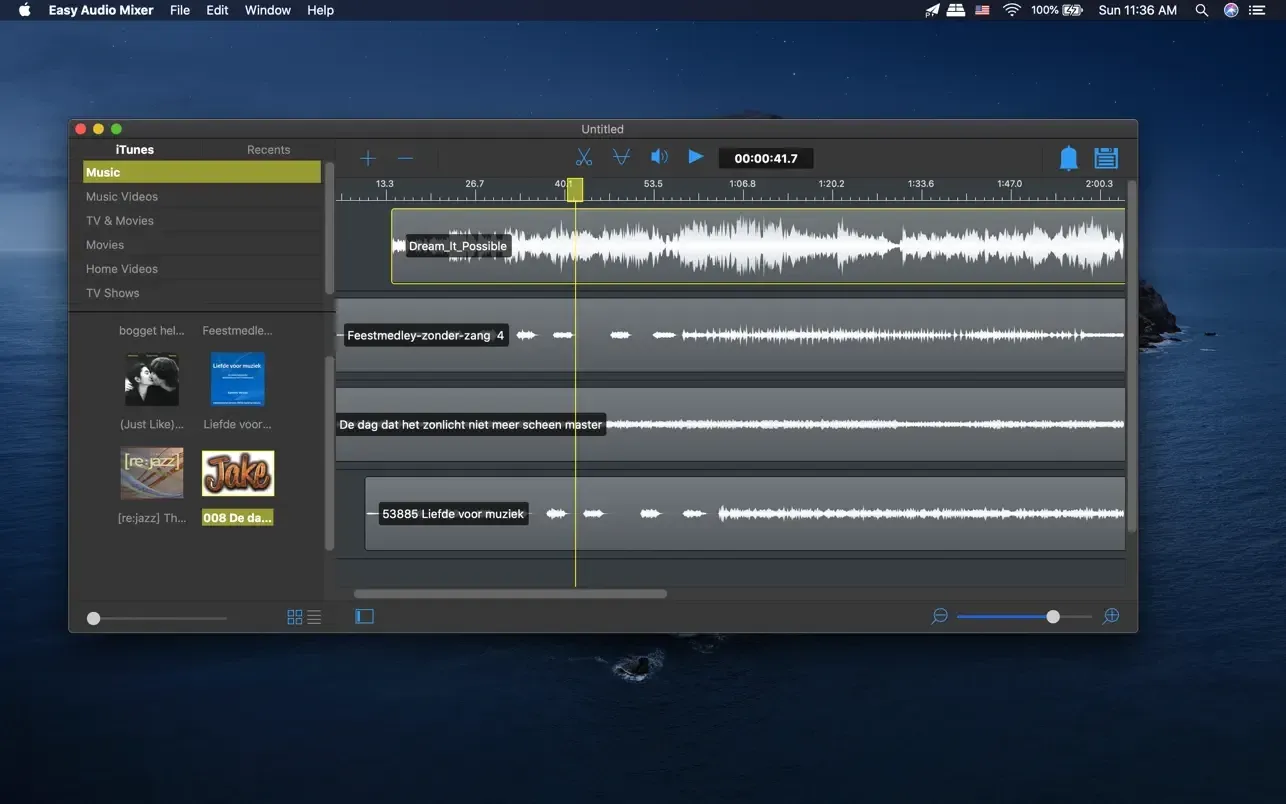Add a new track with the plus icon
Image resolution: width=1286 pixels, height=804 pixels.
(x=367, y=157)
